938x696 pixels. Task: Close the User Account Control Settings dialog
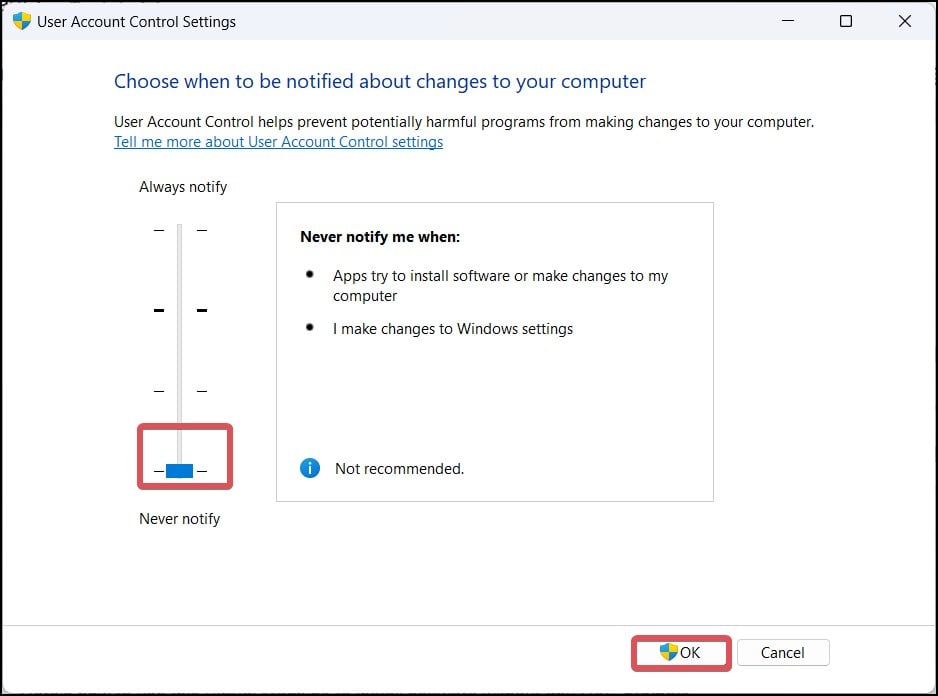[905, 21]
